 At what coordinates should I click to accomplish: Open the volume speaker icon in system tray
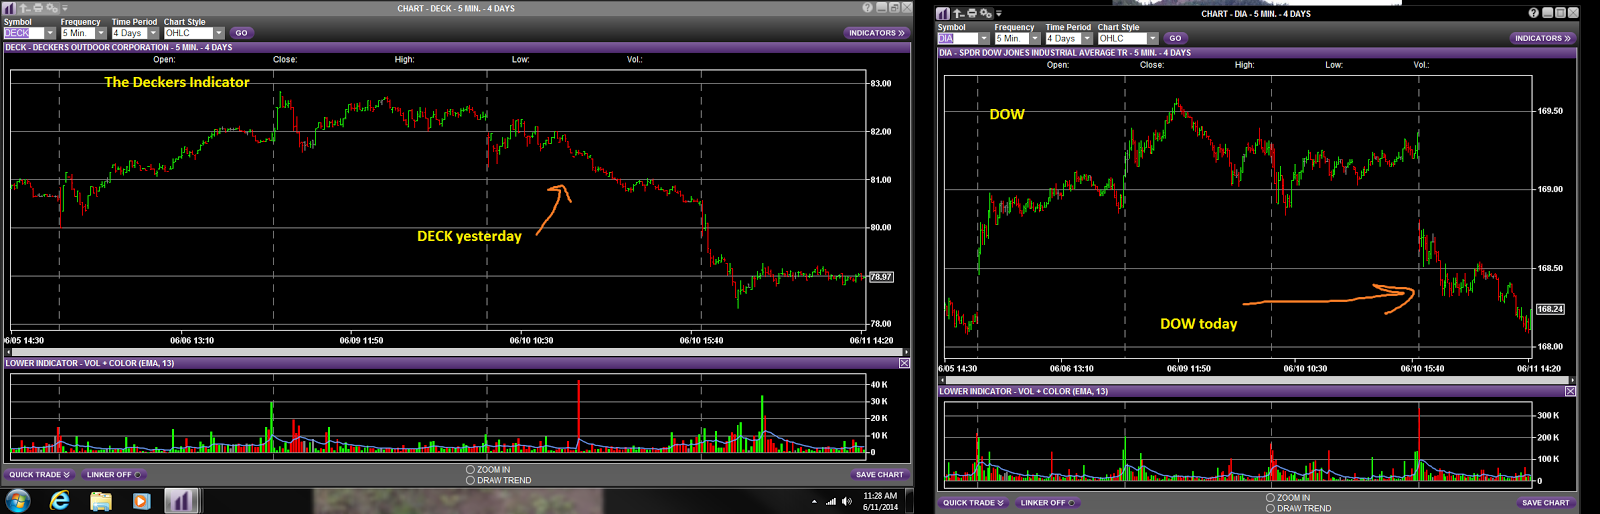tap(847, 501)
